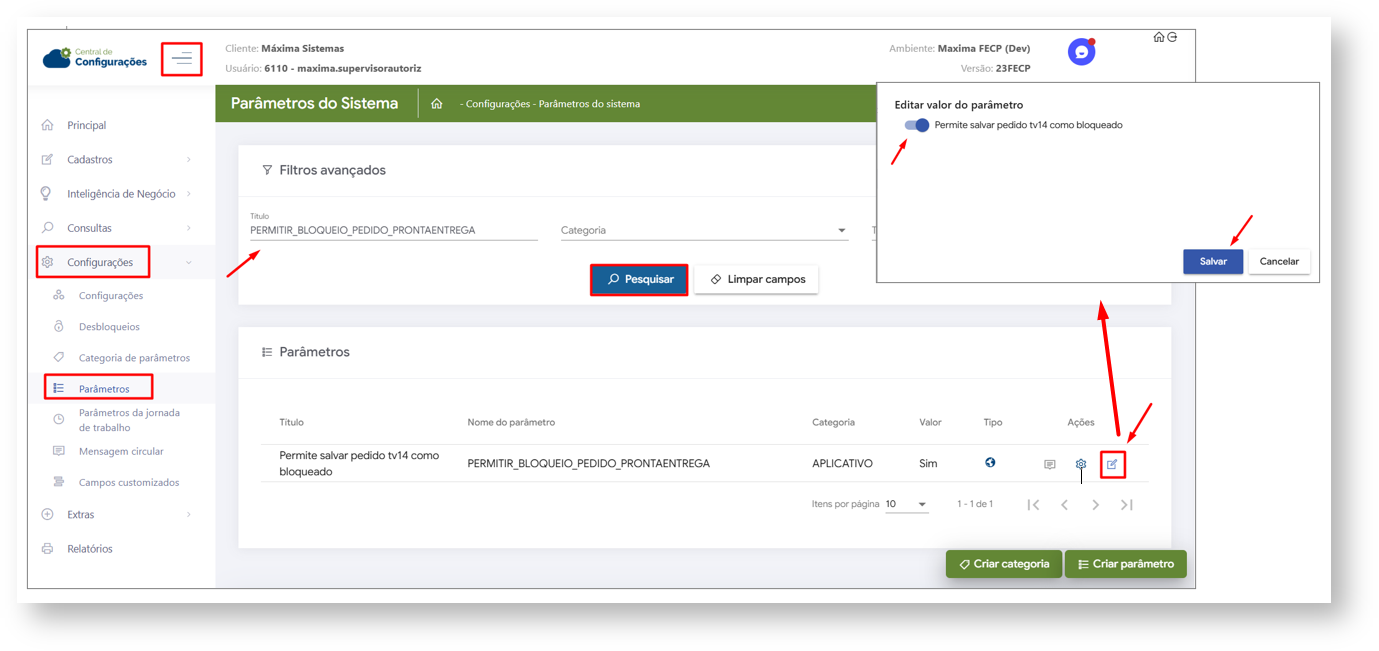Expand the Cadastros submenu chevron
Viewport: 1379px width, 651px height.
189,160
